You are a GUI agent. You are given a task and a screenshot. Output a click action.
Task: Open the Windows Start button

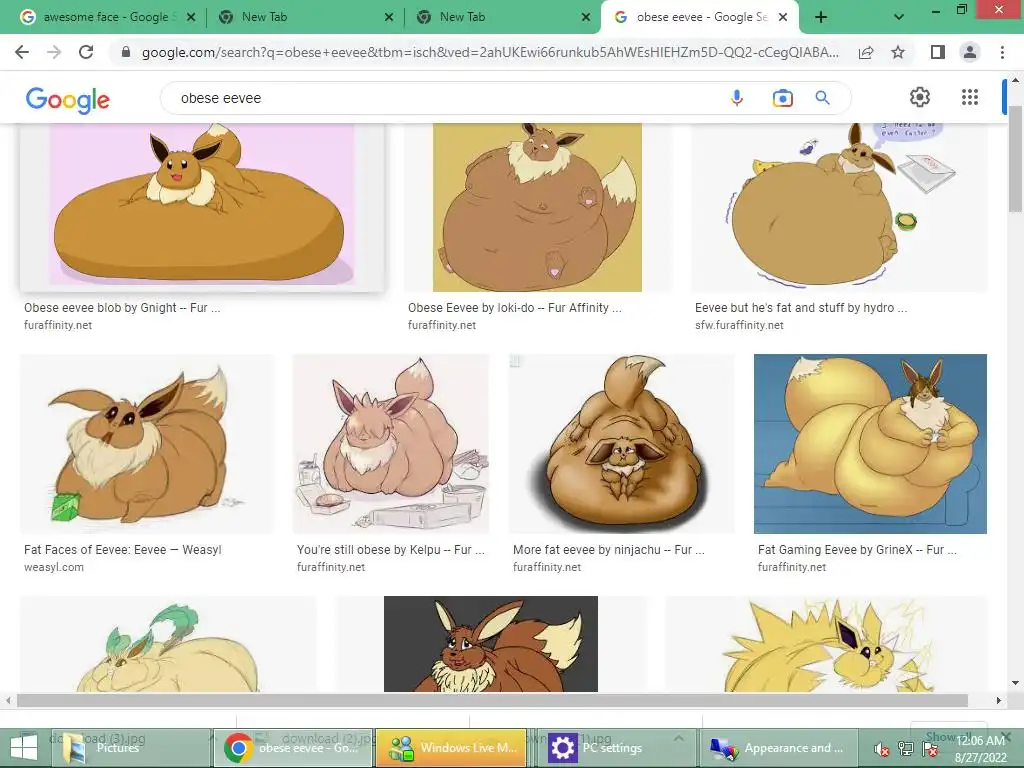pyautogui.click(x=24, y=748)
